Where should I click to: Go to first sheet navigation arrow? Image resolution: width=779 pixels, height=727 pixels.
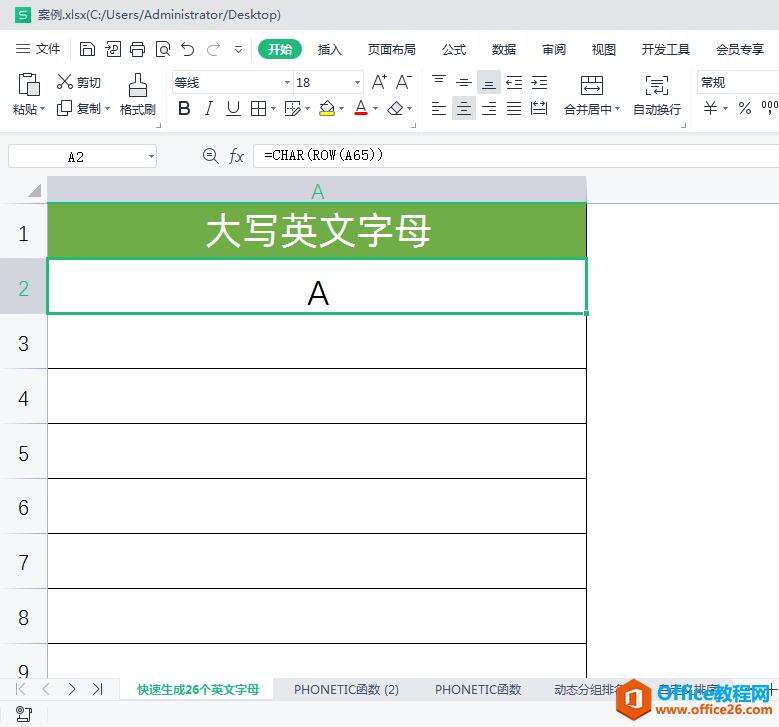click(21, 689)
